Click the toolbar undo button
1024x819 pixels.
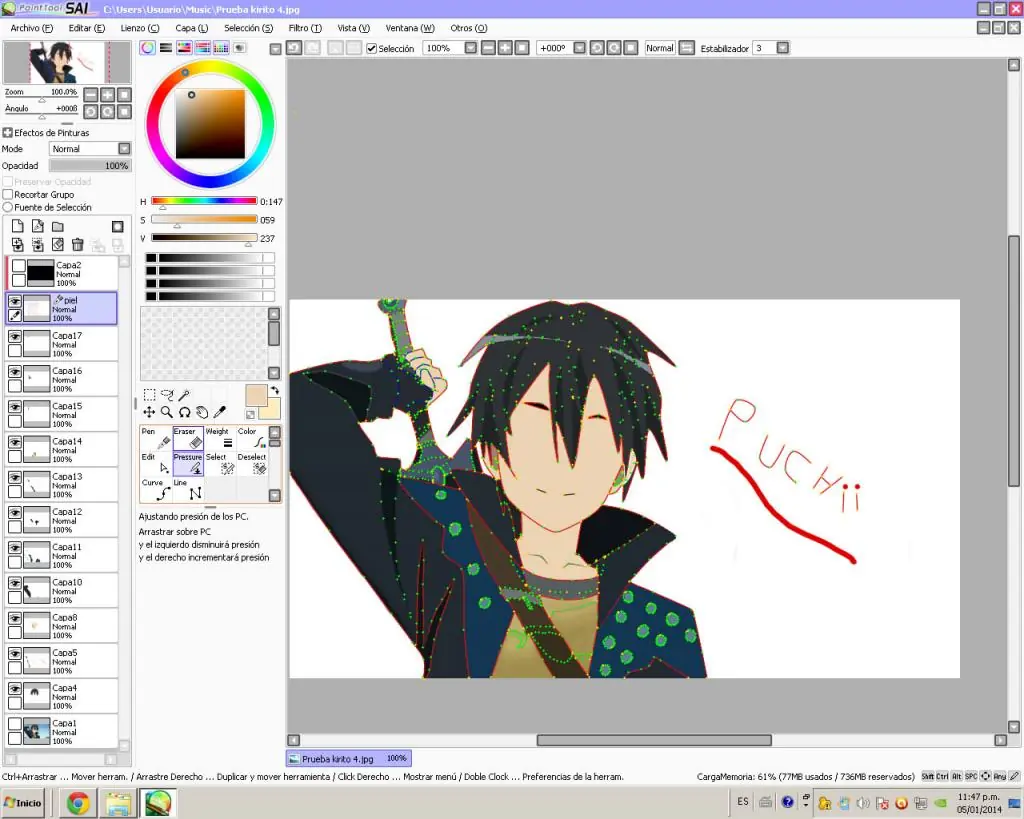[294, 48]
